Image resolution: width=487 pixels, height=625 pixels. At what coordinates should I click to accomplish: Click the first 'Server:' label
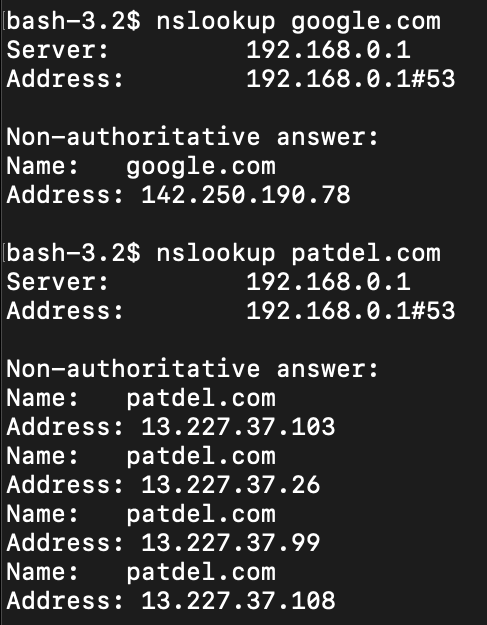pyautogui.click(x=57, y=50)
